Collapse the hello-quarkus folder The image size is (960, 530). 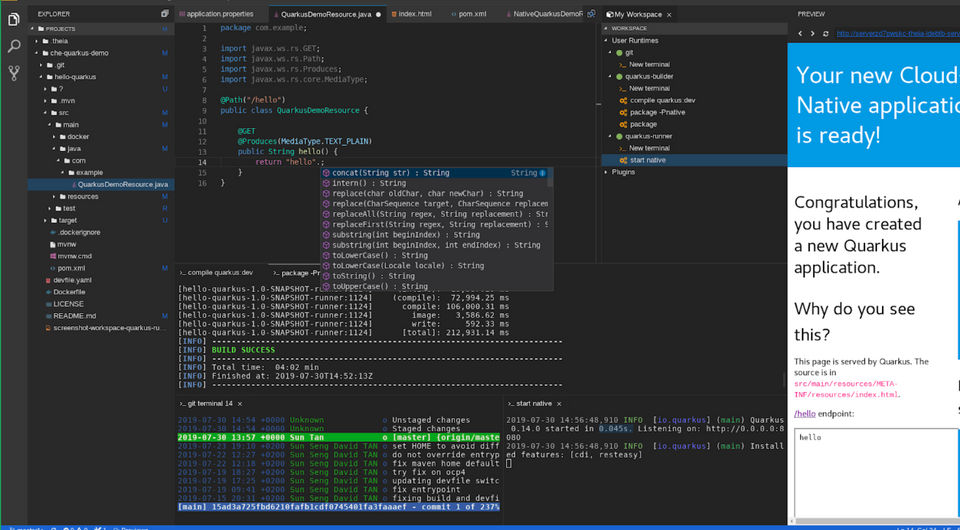(42, 77)
